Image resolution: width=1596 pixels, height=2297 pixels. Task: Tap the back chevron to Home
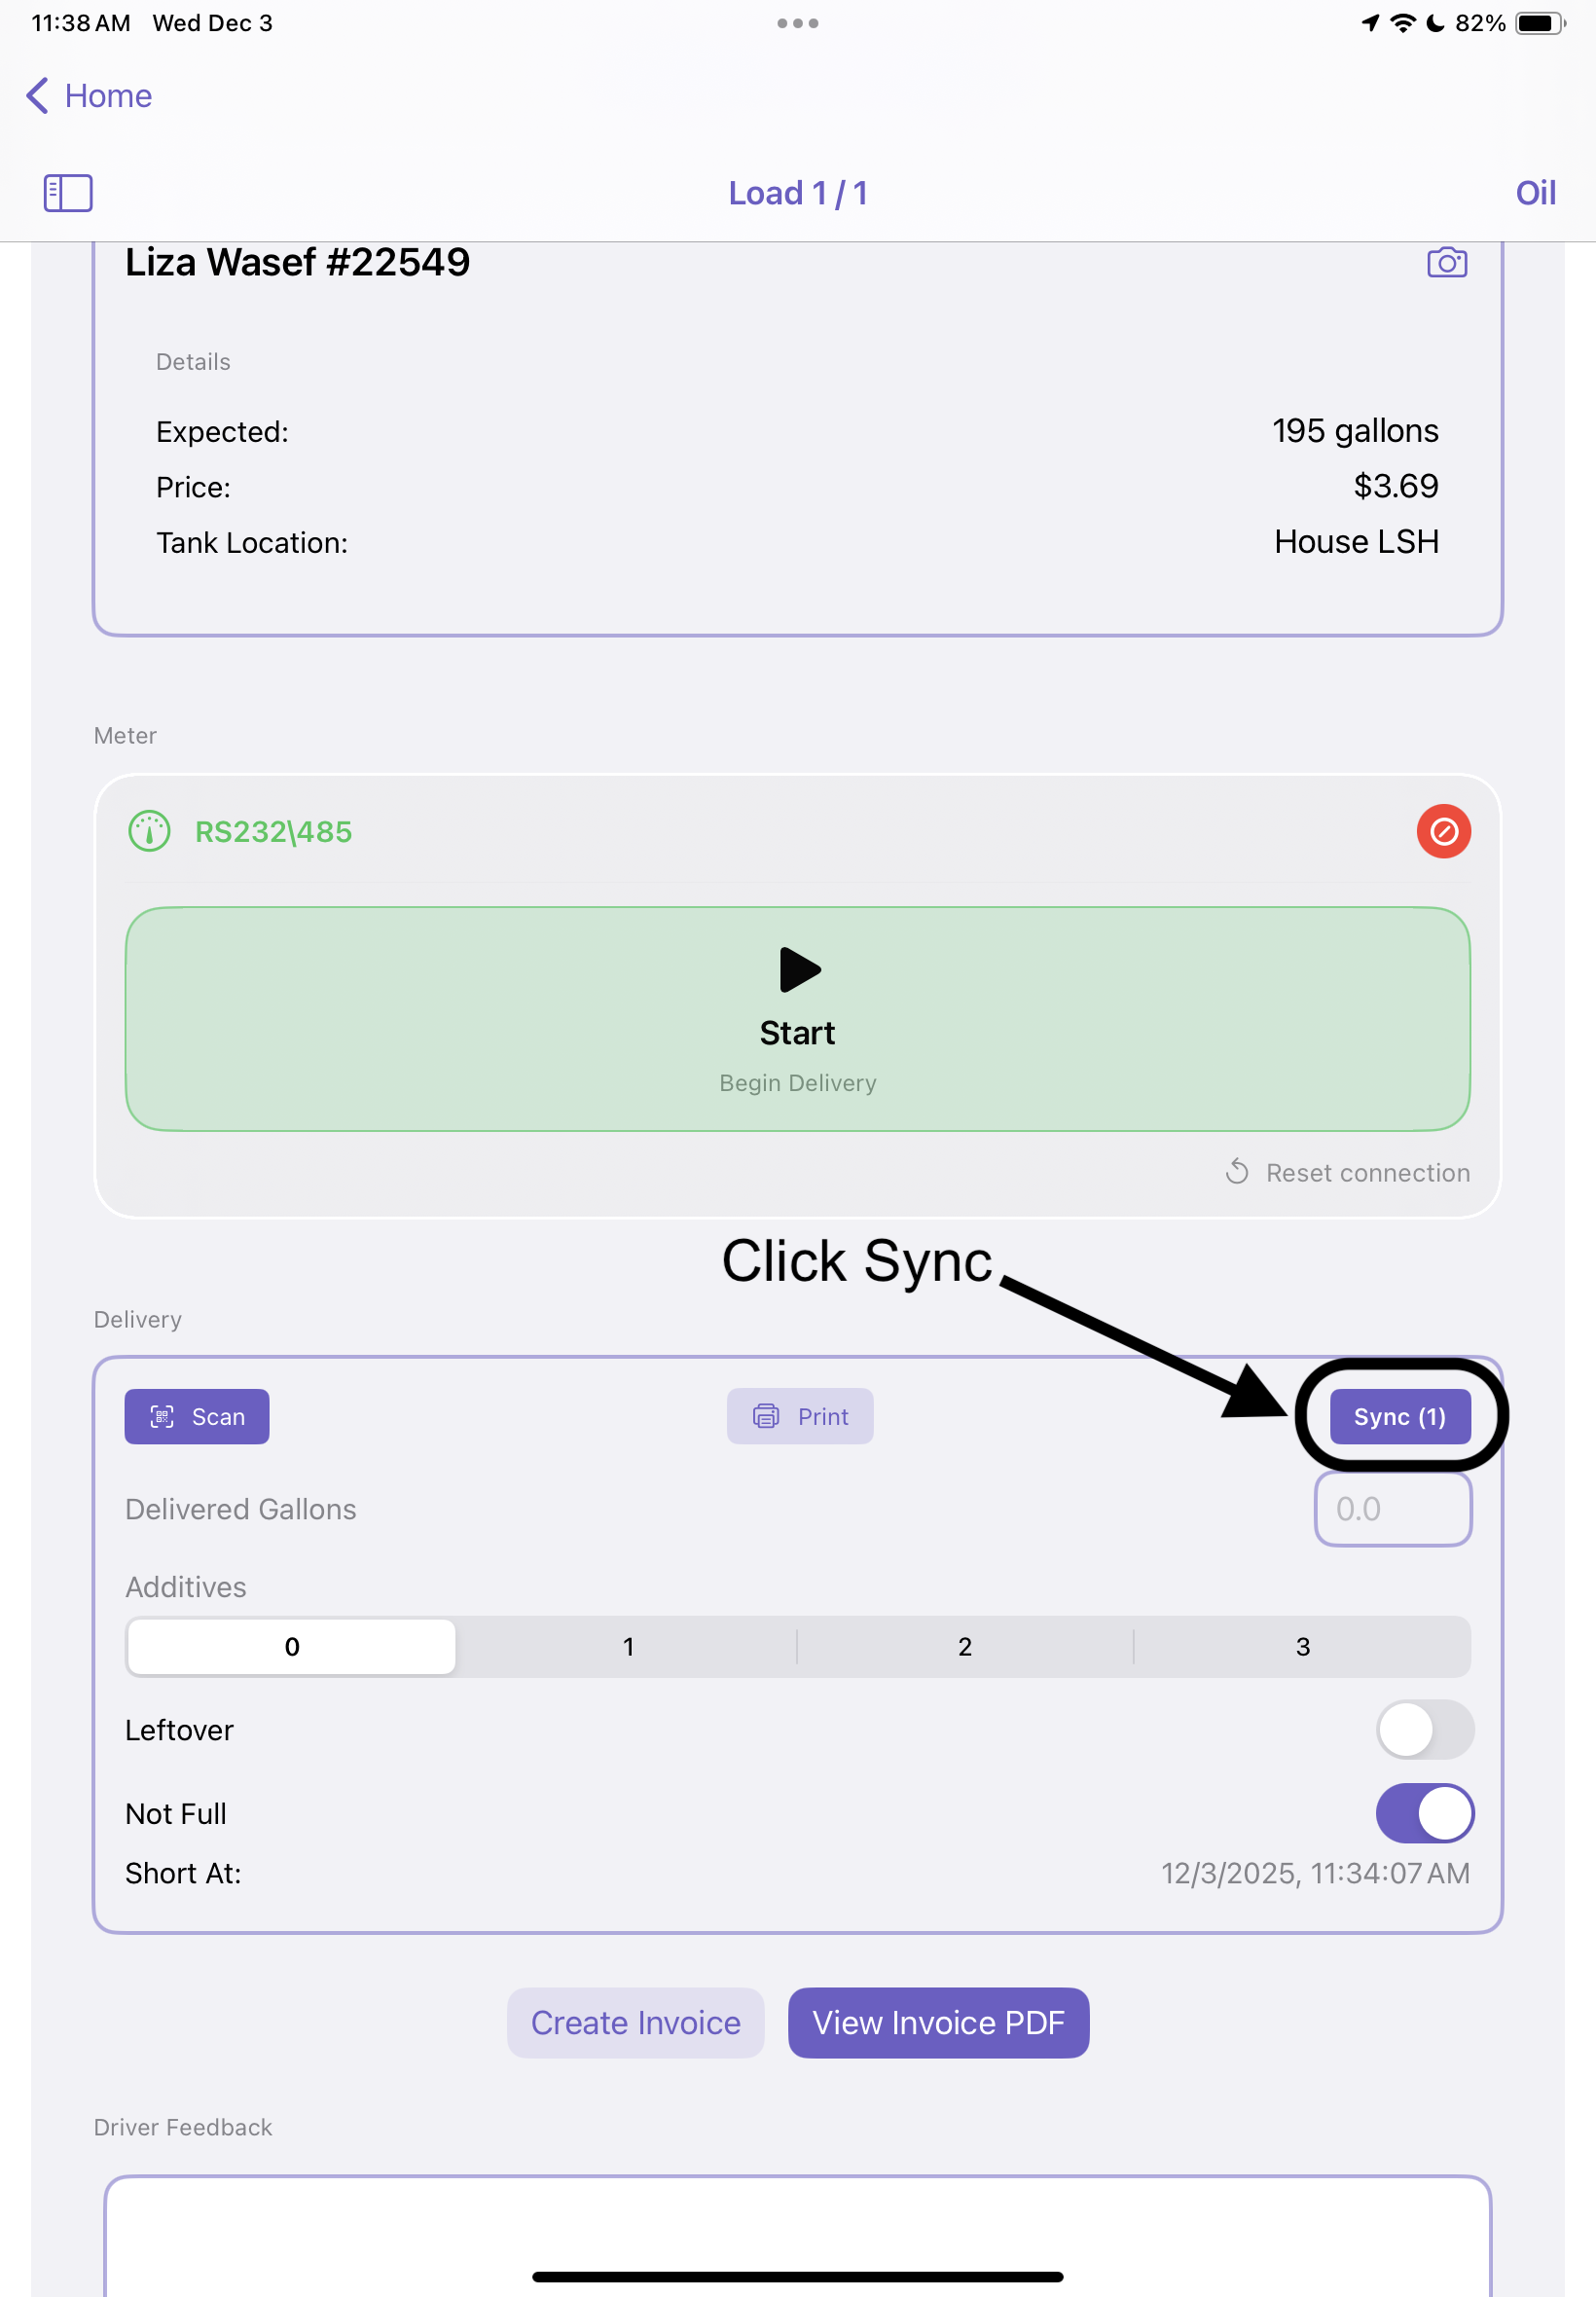(38, 96)
